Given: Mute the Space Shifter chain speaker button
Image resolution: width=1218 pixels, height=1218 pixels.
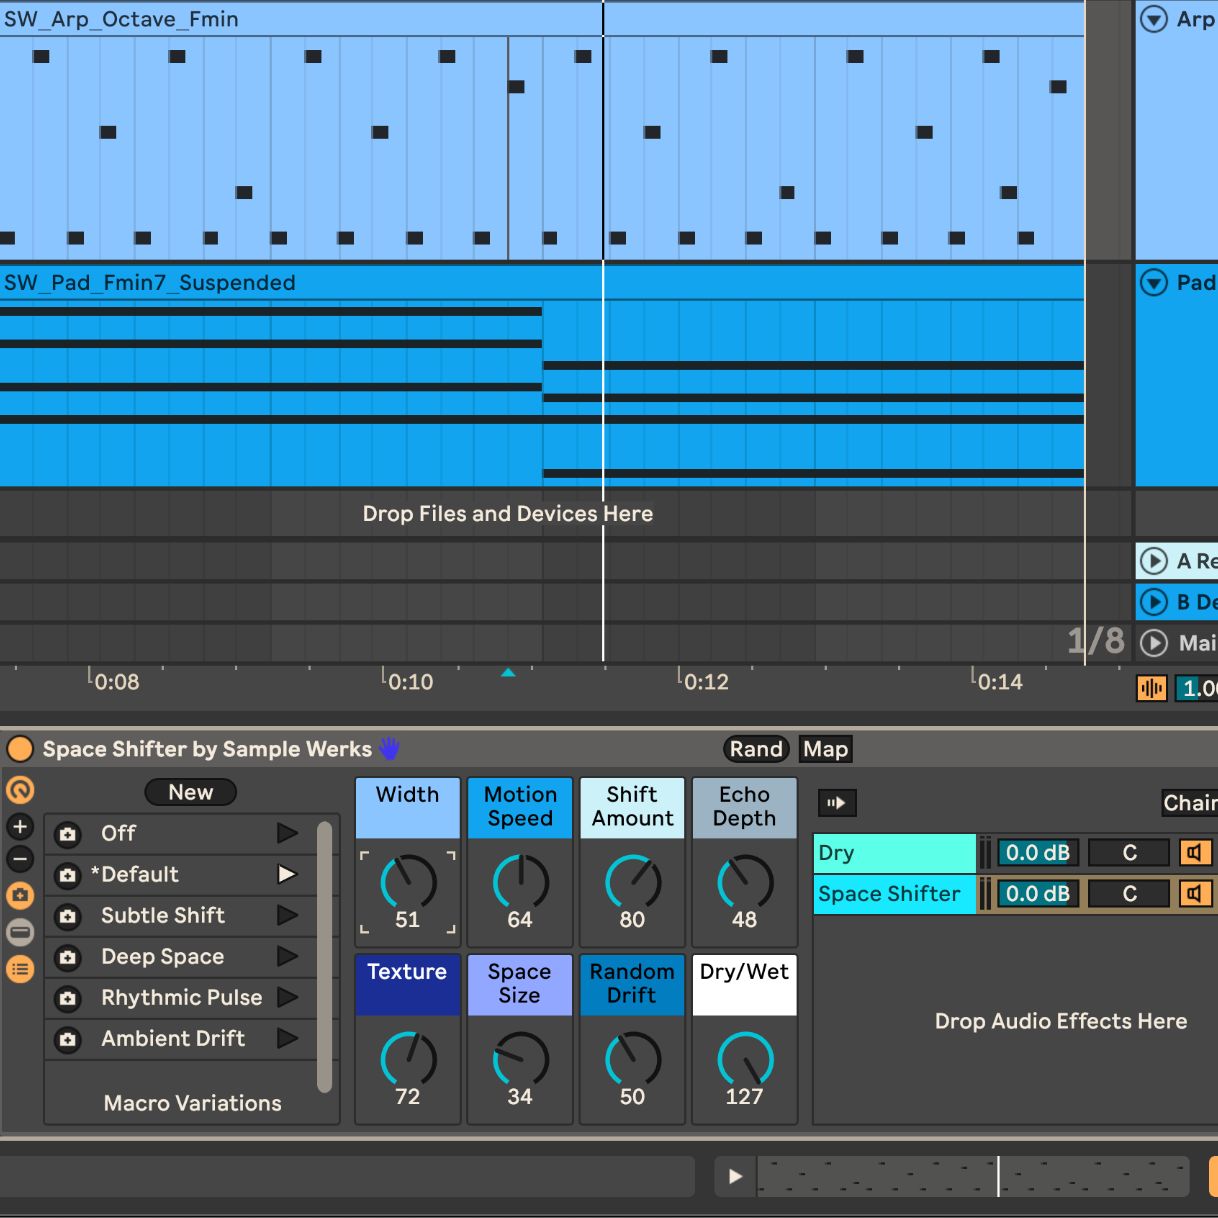Looking at the screenshot, I should (x=1194, y=894).
